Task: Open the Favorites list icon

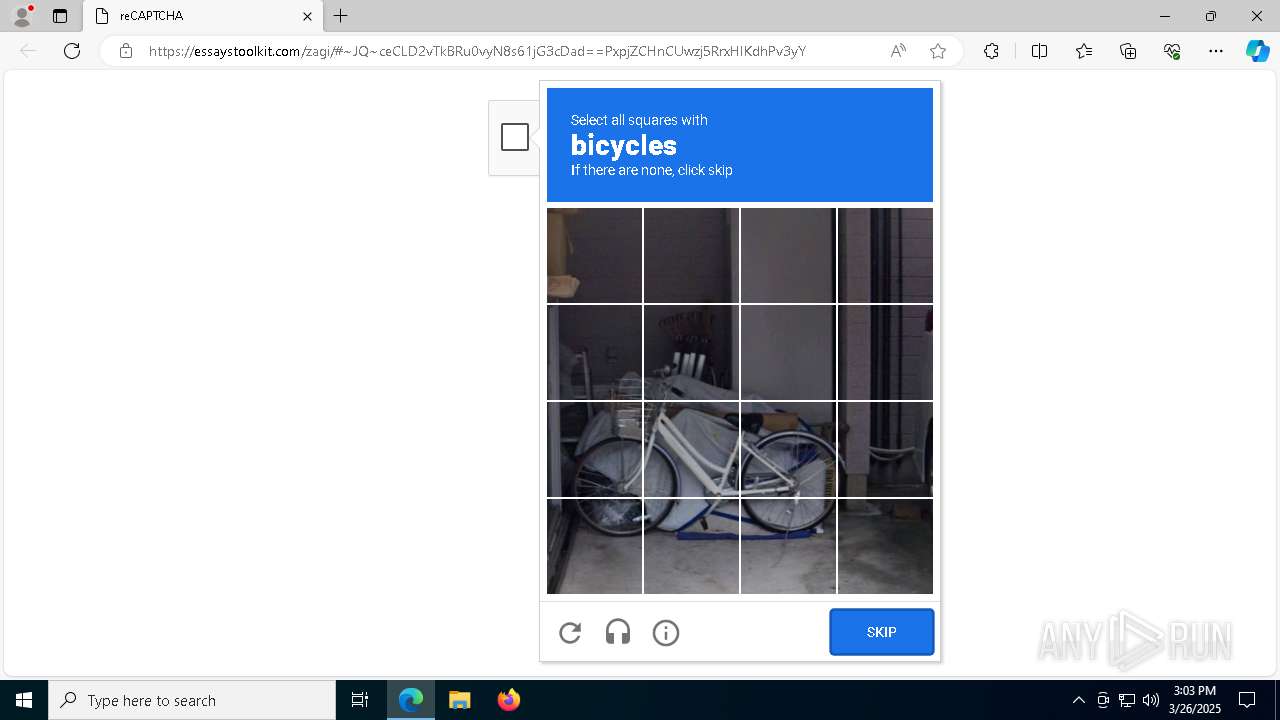Action: 1084,51
